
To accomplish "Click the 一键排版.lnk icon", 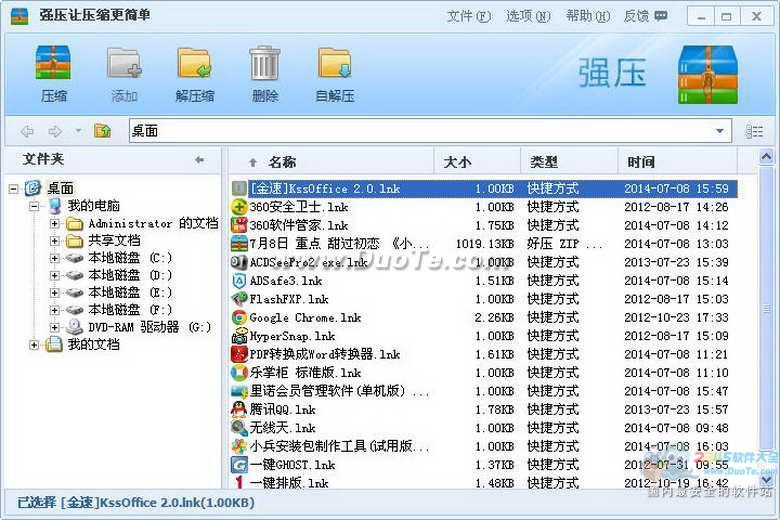I will [239, 483].
